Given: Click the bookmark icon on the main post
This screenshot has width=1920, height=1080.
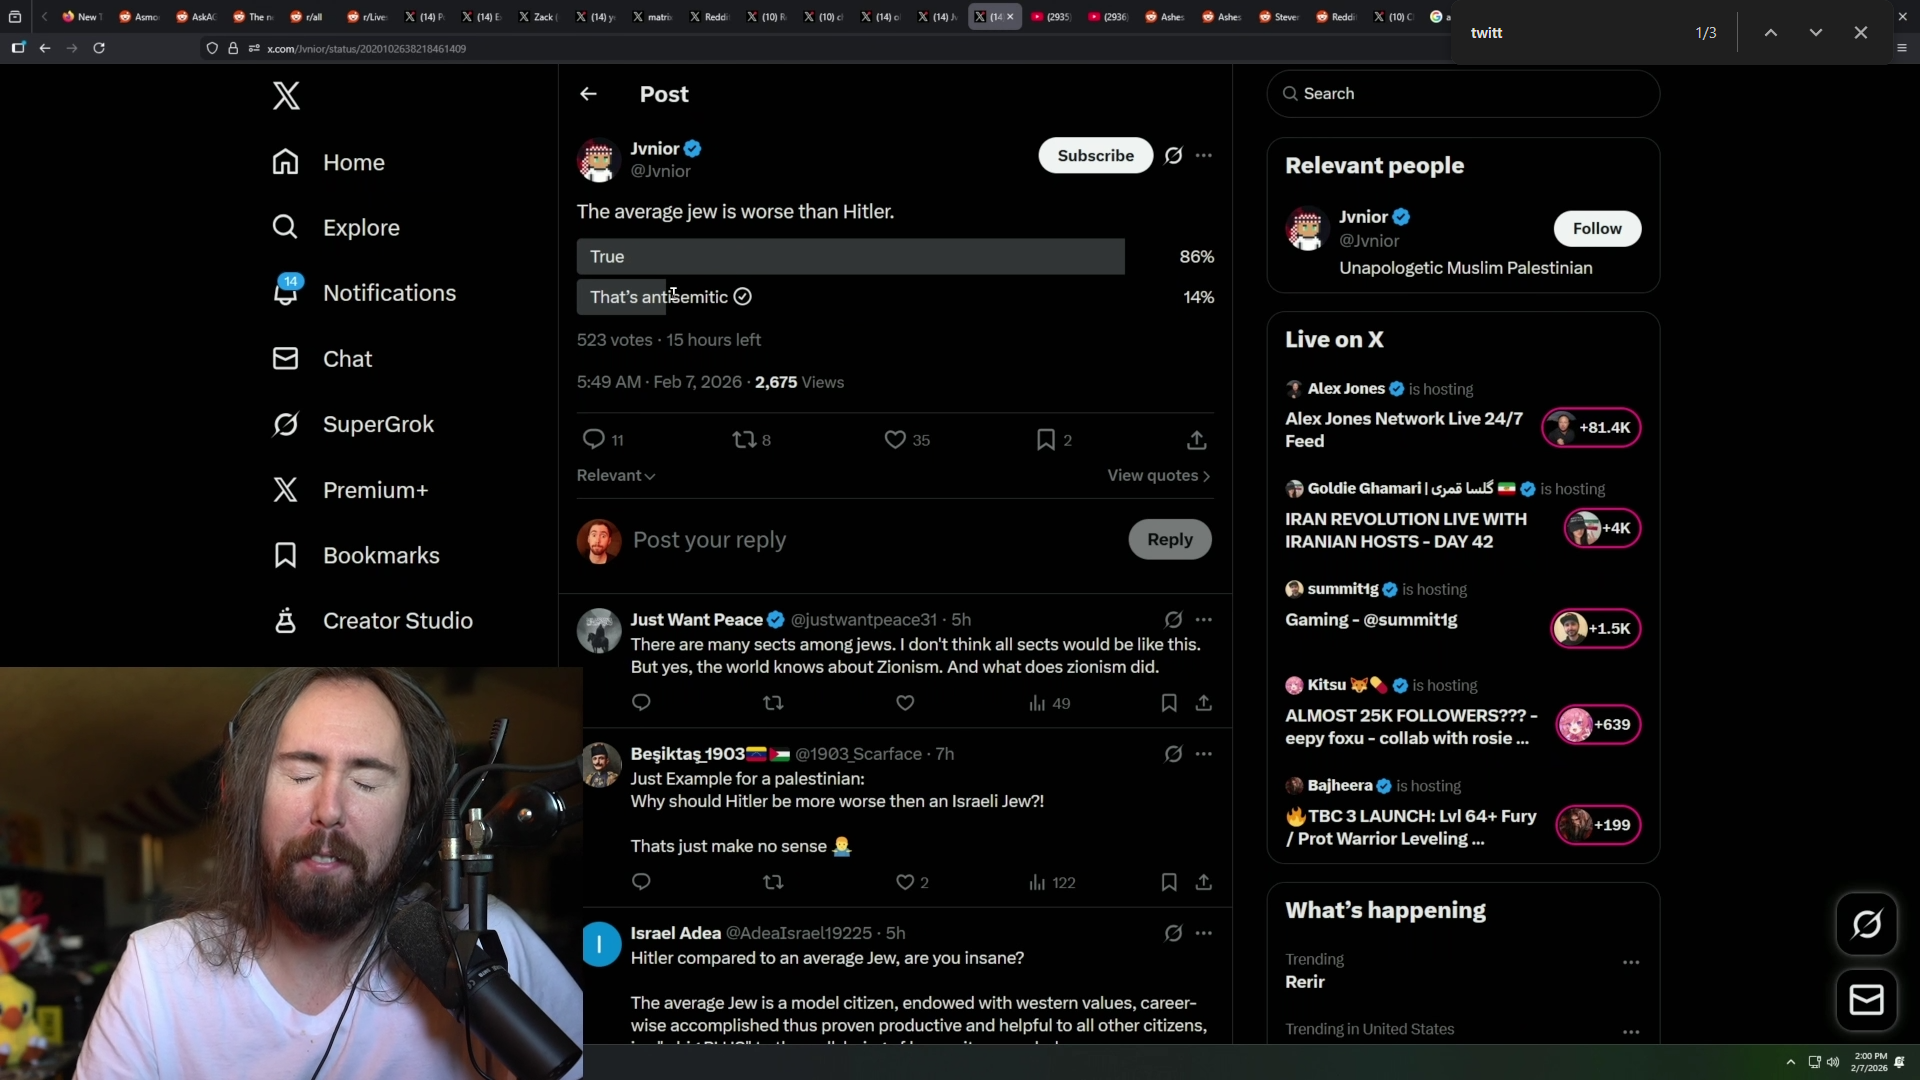Looking at the screenshot, I should [1046, 440].
